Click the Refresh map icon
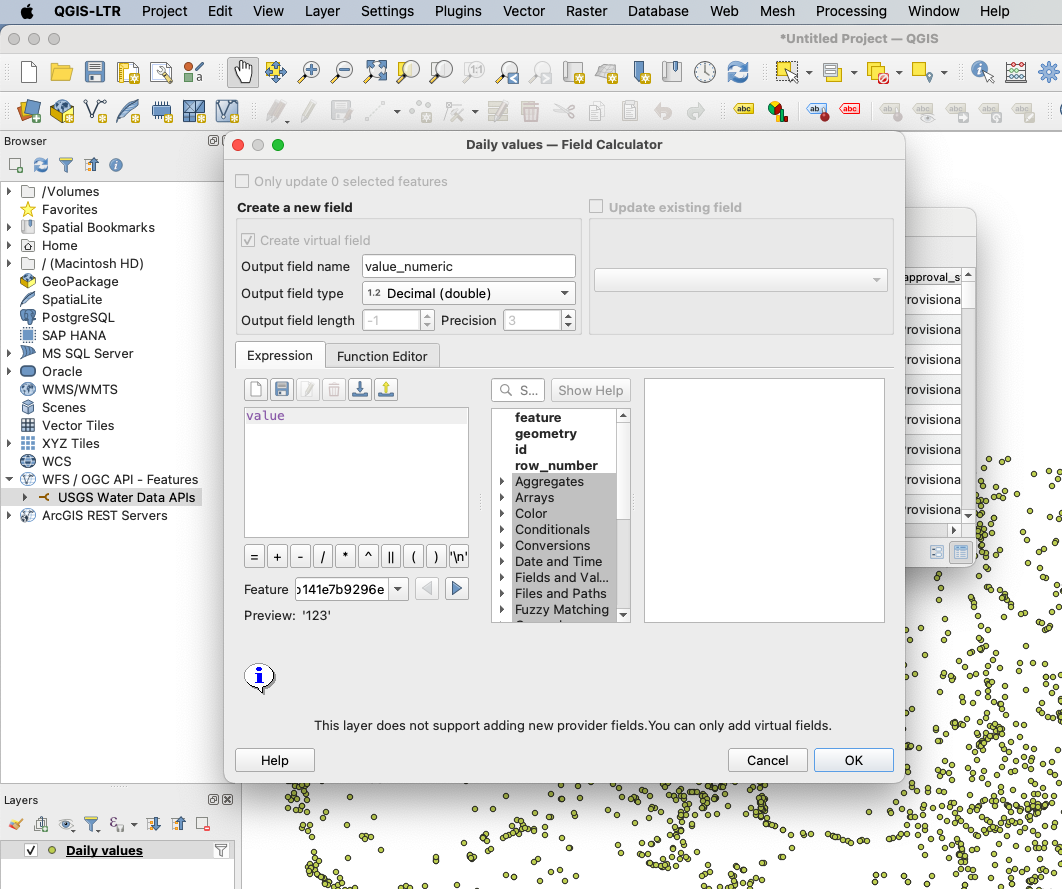Image resolution: width=1062 pixels, height=889 pixels. click(738, 72)
